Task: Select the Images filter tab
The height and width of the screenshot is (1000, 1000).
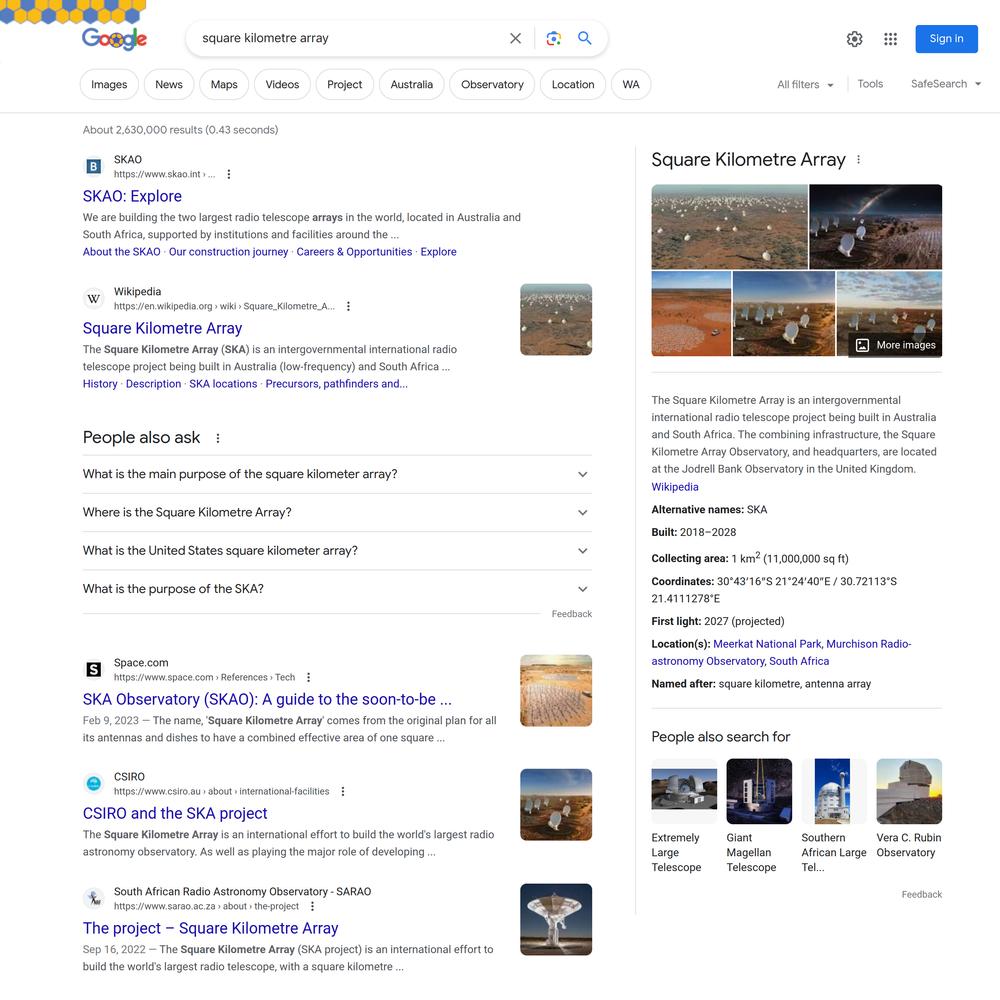Action: click(x=109, y=84)
